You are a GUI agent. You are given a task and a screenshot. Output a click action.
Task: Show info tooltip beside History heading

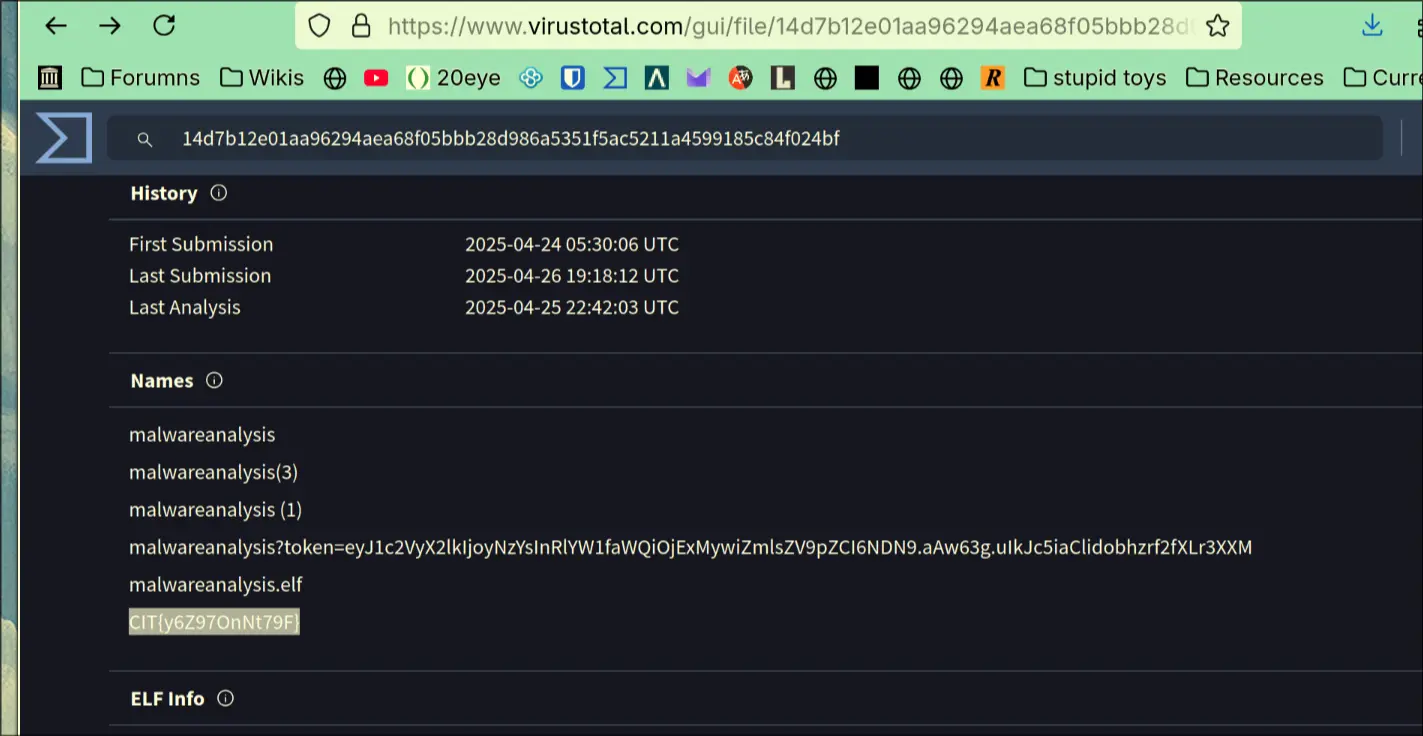[219, 193]
